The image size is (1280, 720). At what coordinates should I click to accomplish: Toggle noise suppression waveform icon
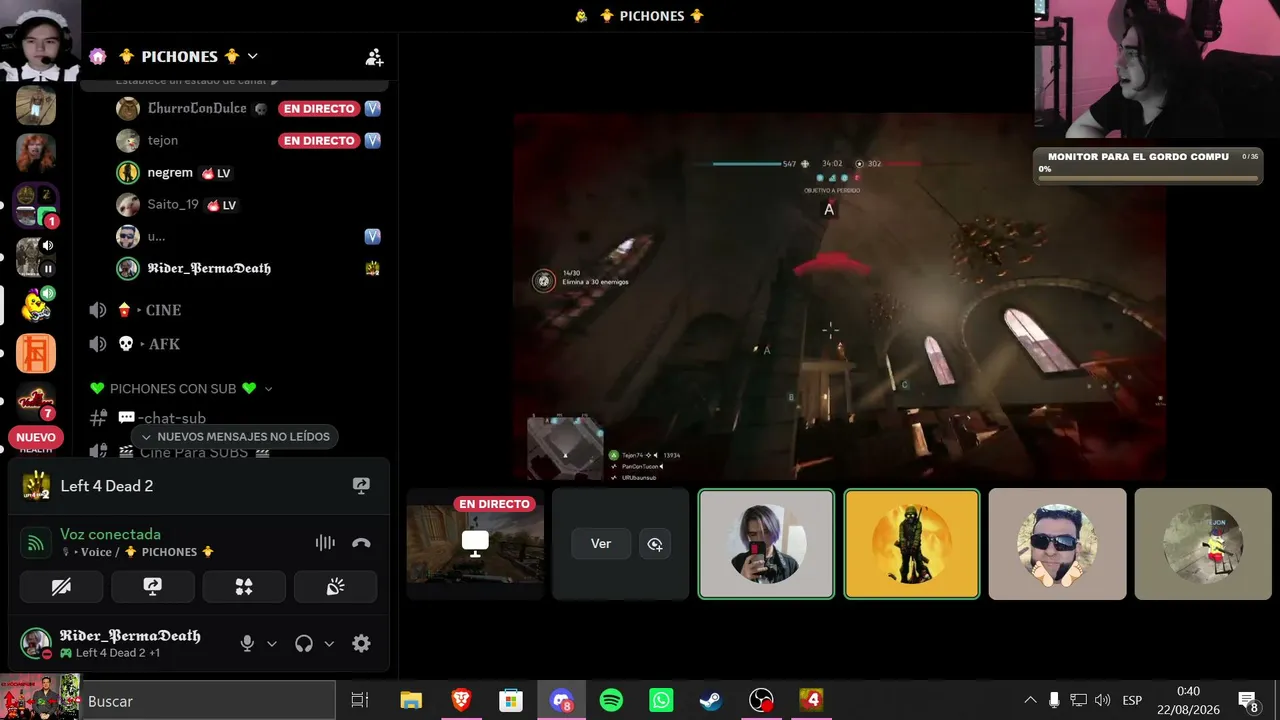325,543
